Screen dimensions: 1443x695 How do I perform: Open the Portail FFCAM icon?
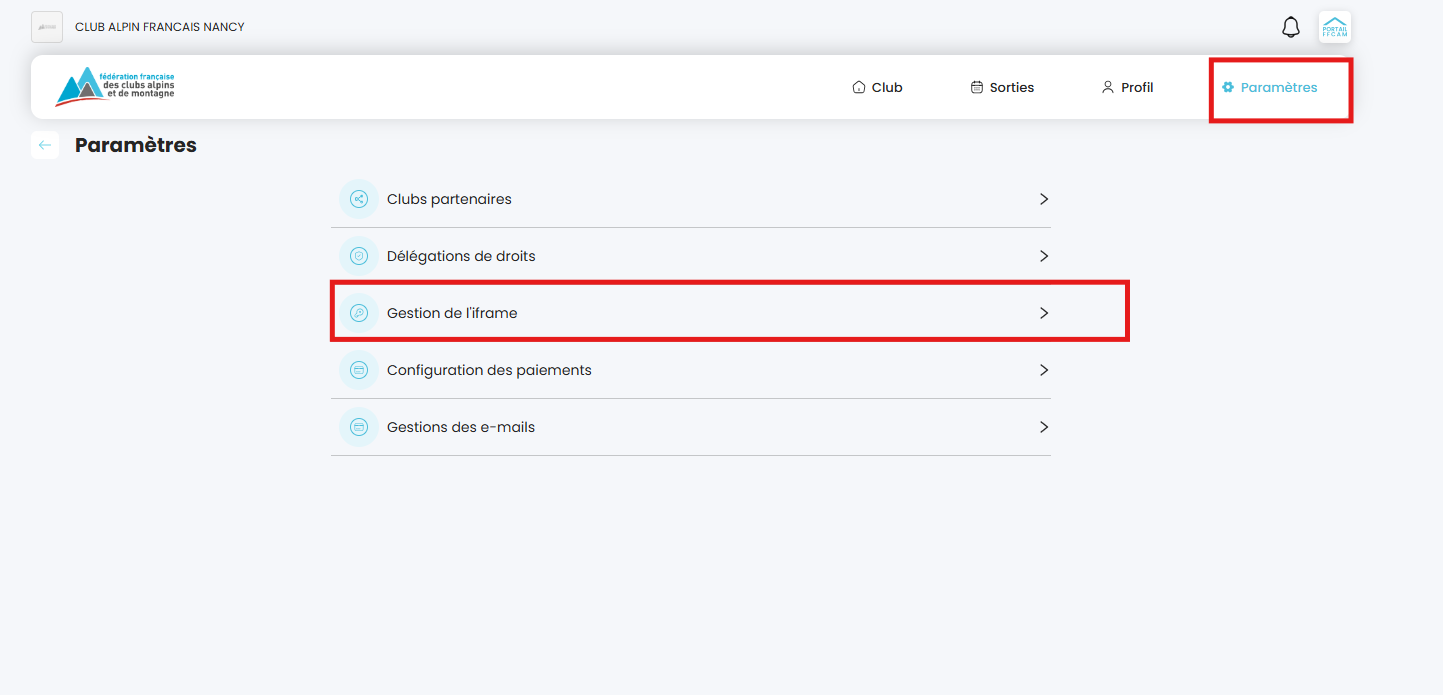[x=1334, y=27]
